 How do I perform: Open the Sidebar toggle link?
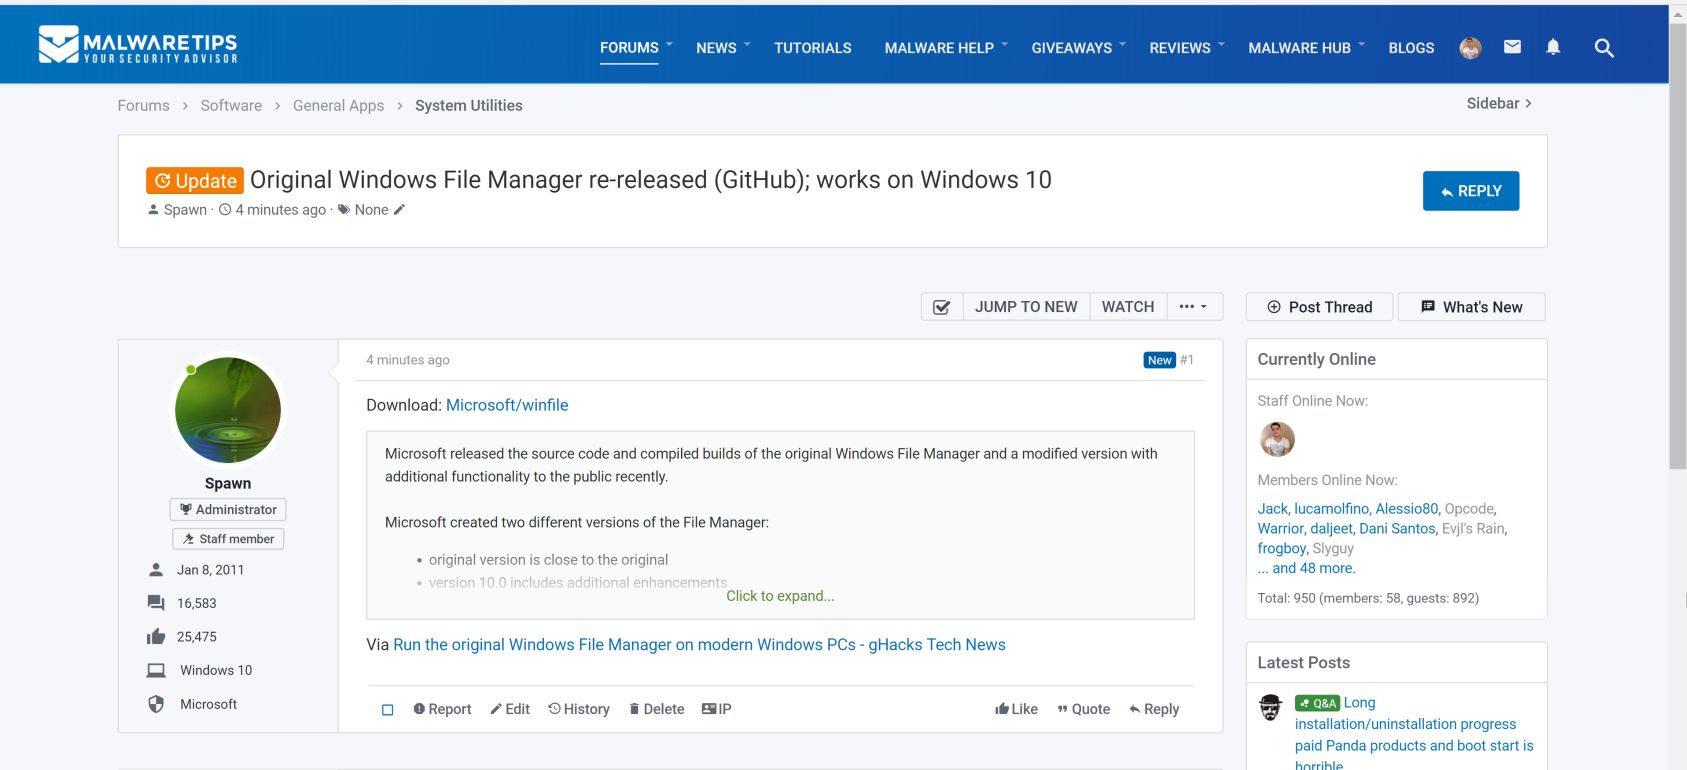1498,104
